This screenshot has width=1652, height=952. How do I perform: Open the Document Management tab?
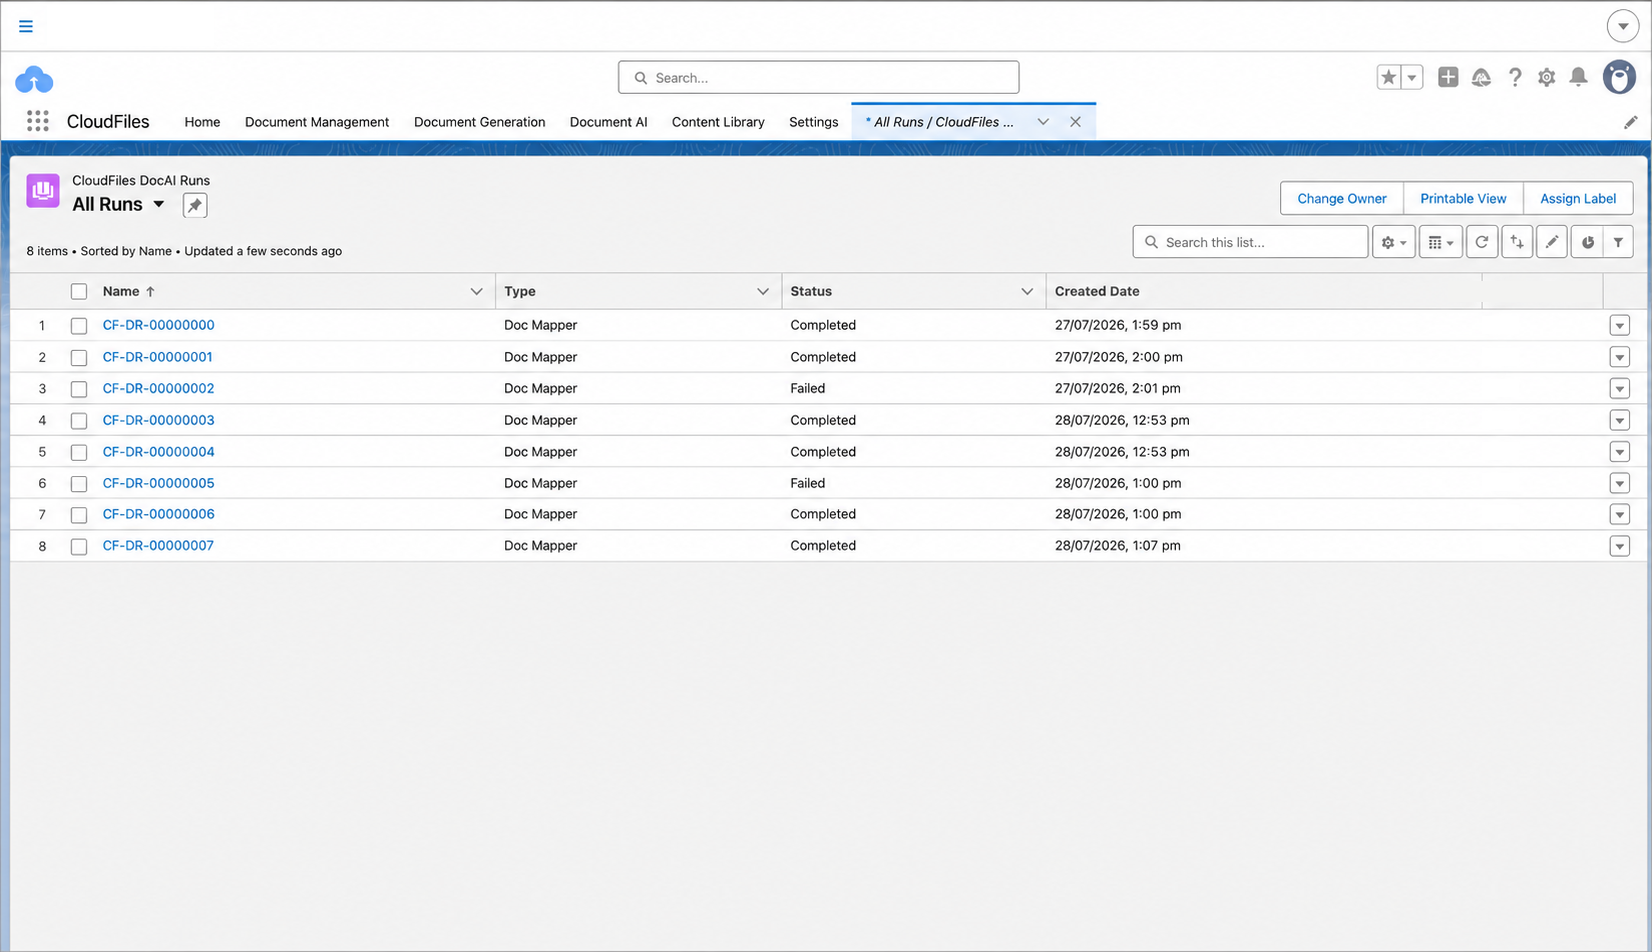point(317,122)
